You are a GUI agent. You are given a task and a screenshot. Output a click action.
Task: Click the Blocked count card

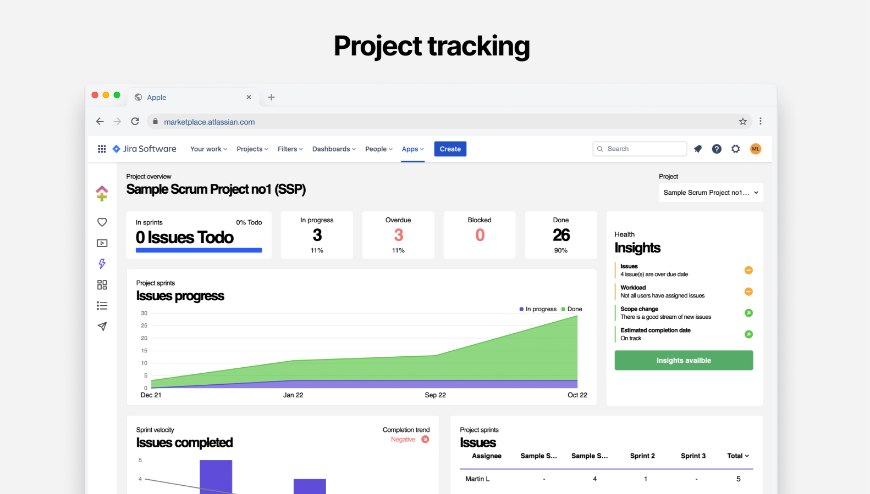[479, 235]
